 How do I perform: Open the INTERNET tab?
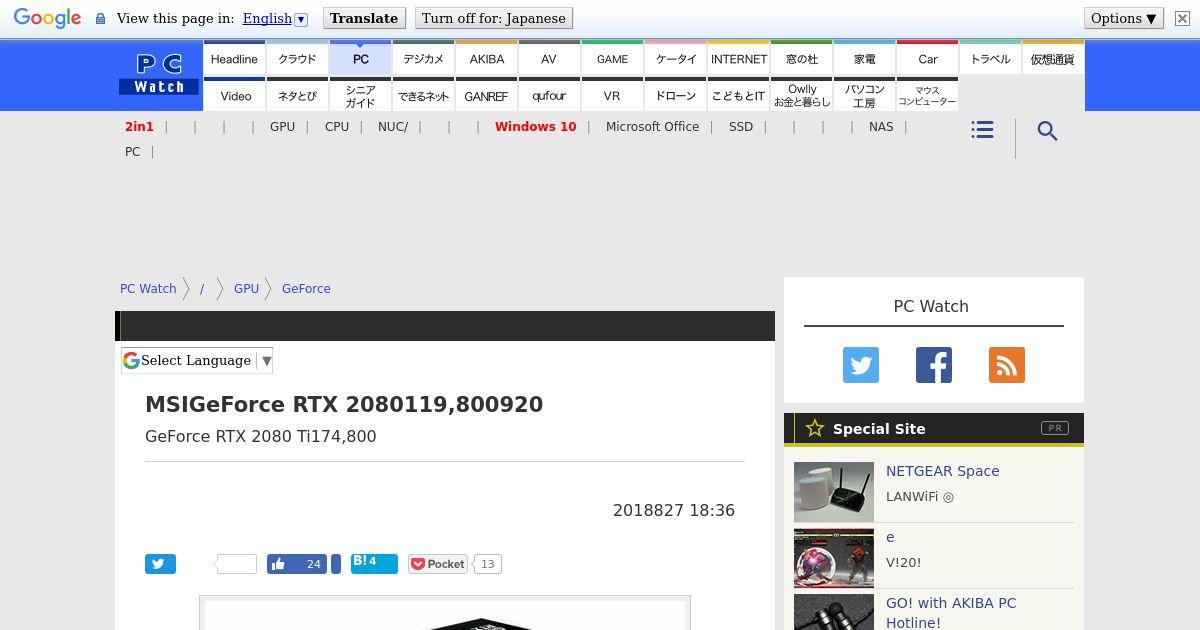coord(739,59)
